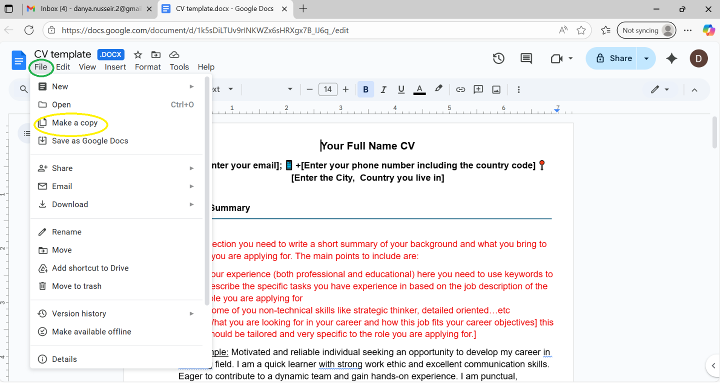Screen dimensions: 720x383
Task: Open a new browser tab
Action: click(x=303, y=8)
